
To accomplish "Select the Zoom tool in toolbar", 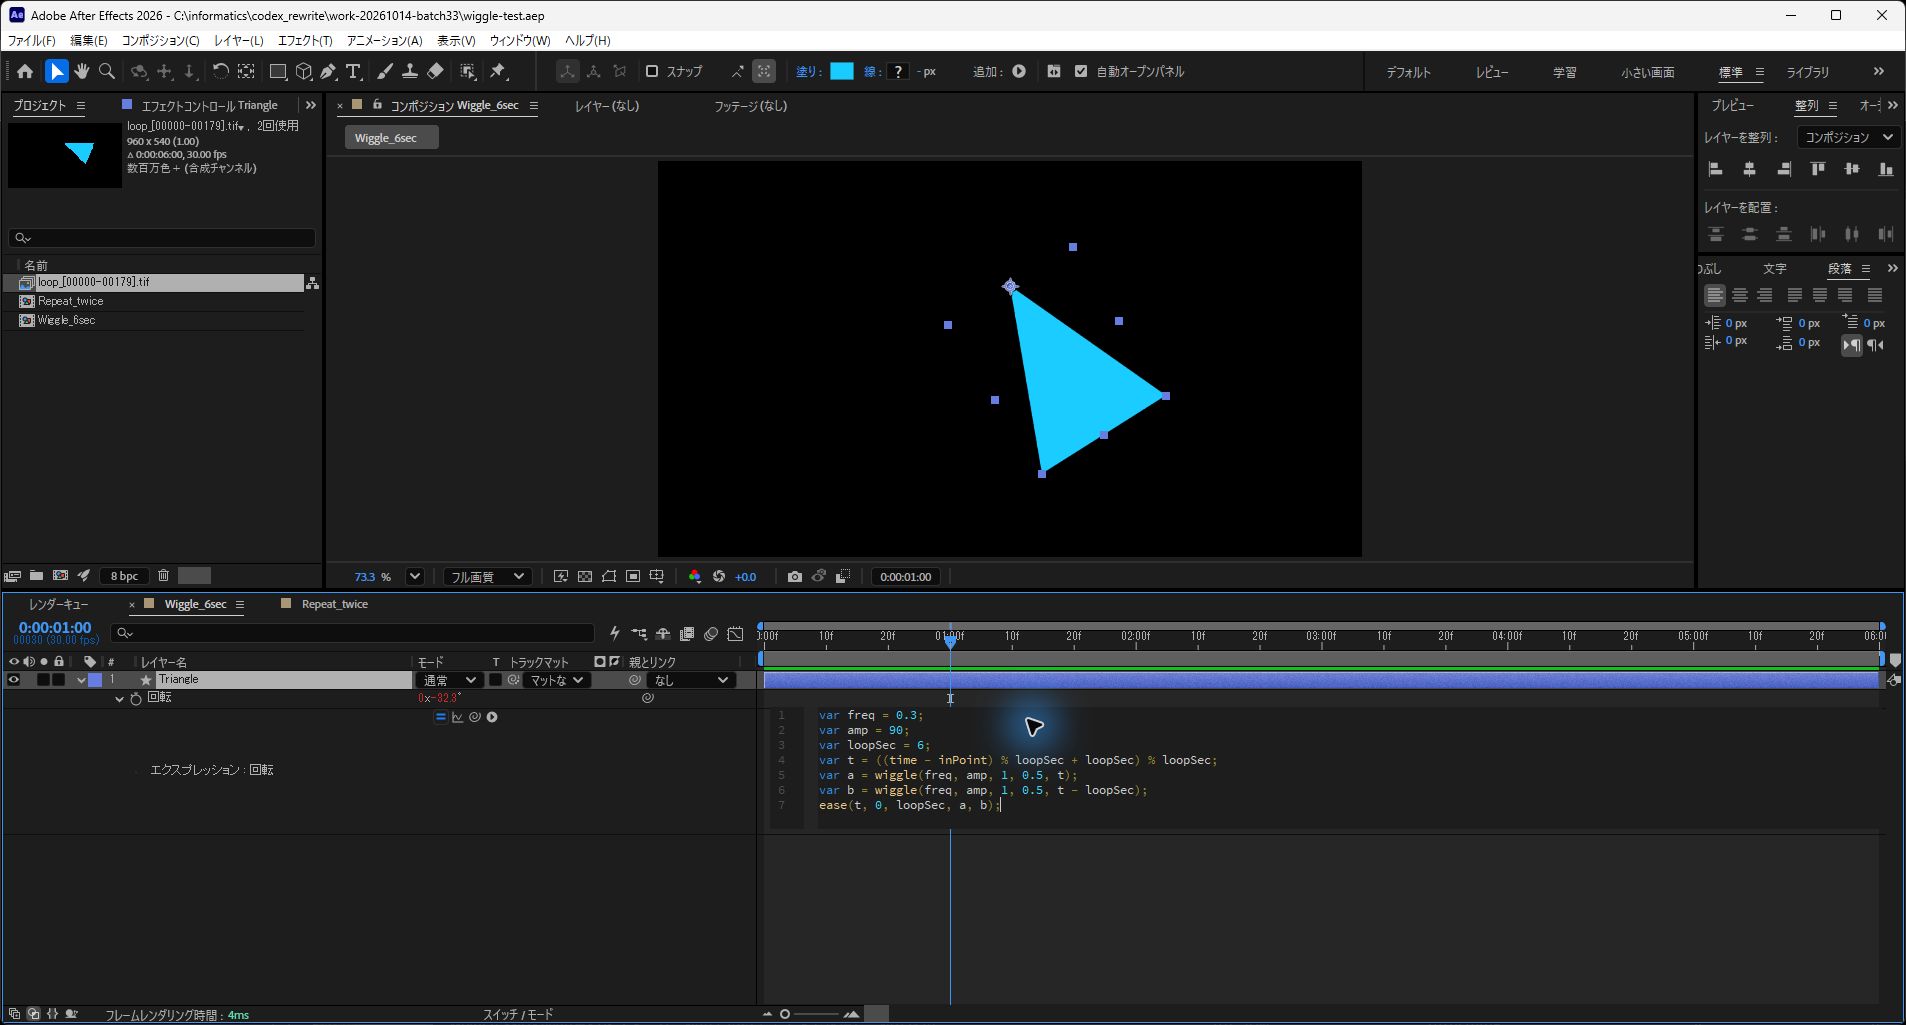I will click(107, 71).
